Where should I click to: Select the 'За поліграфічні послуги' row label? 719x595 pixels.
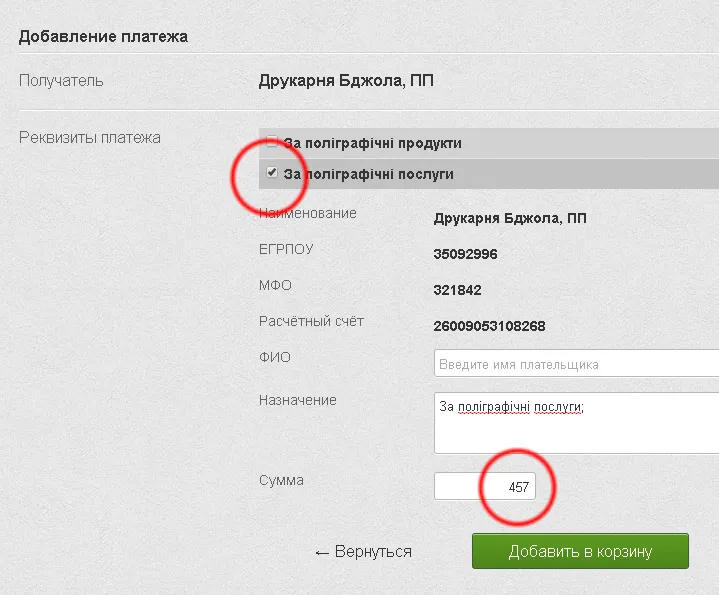(369, 174)
